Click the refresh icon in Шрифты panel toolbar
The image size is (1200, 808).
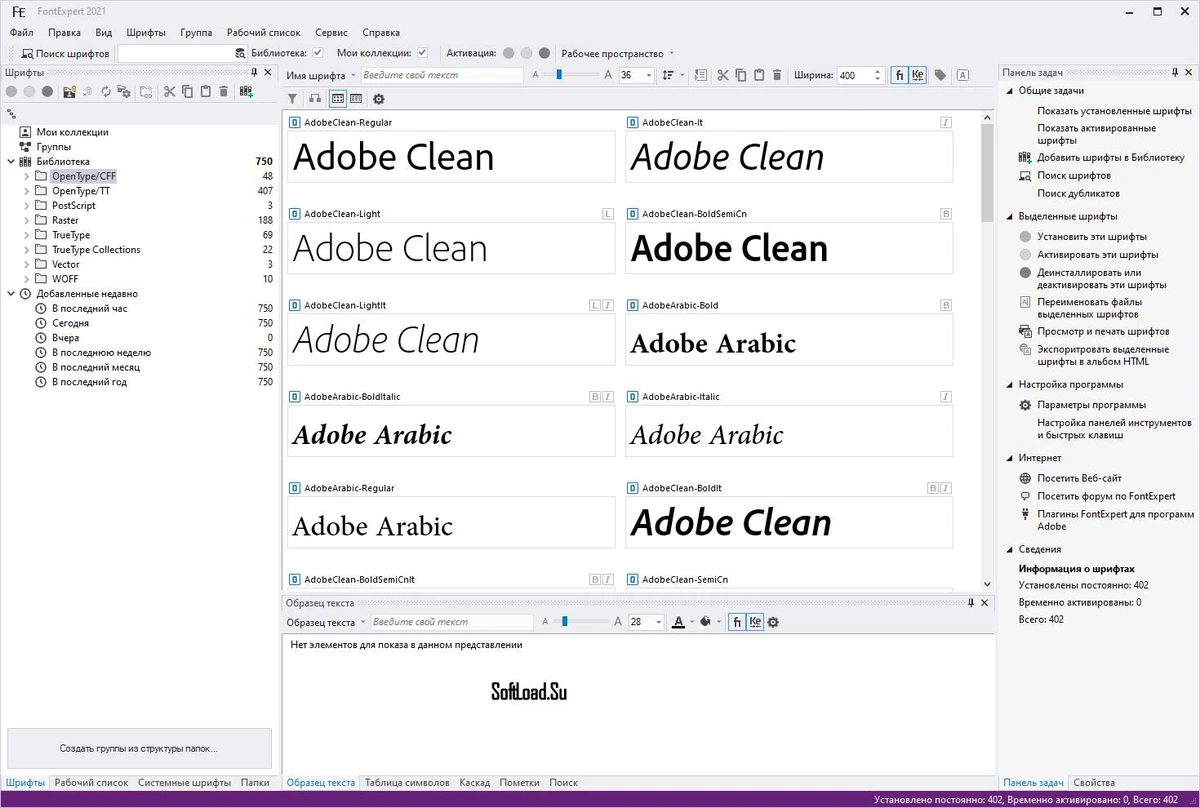tap(105, 91)
